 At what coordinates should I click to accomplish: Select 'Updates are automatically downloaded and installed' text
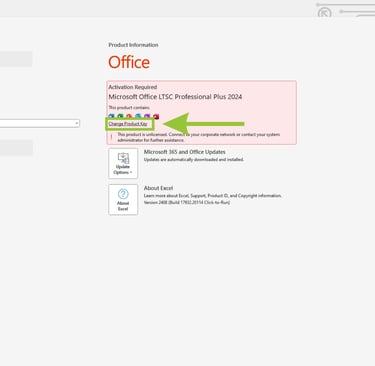click(194, 160)
